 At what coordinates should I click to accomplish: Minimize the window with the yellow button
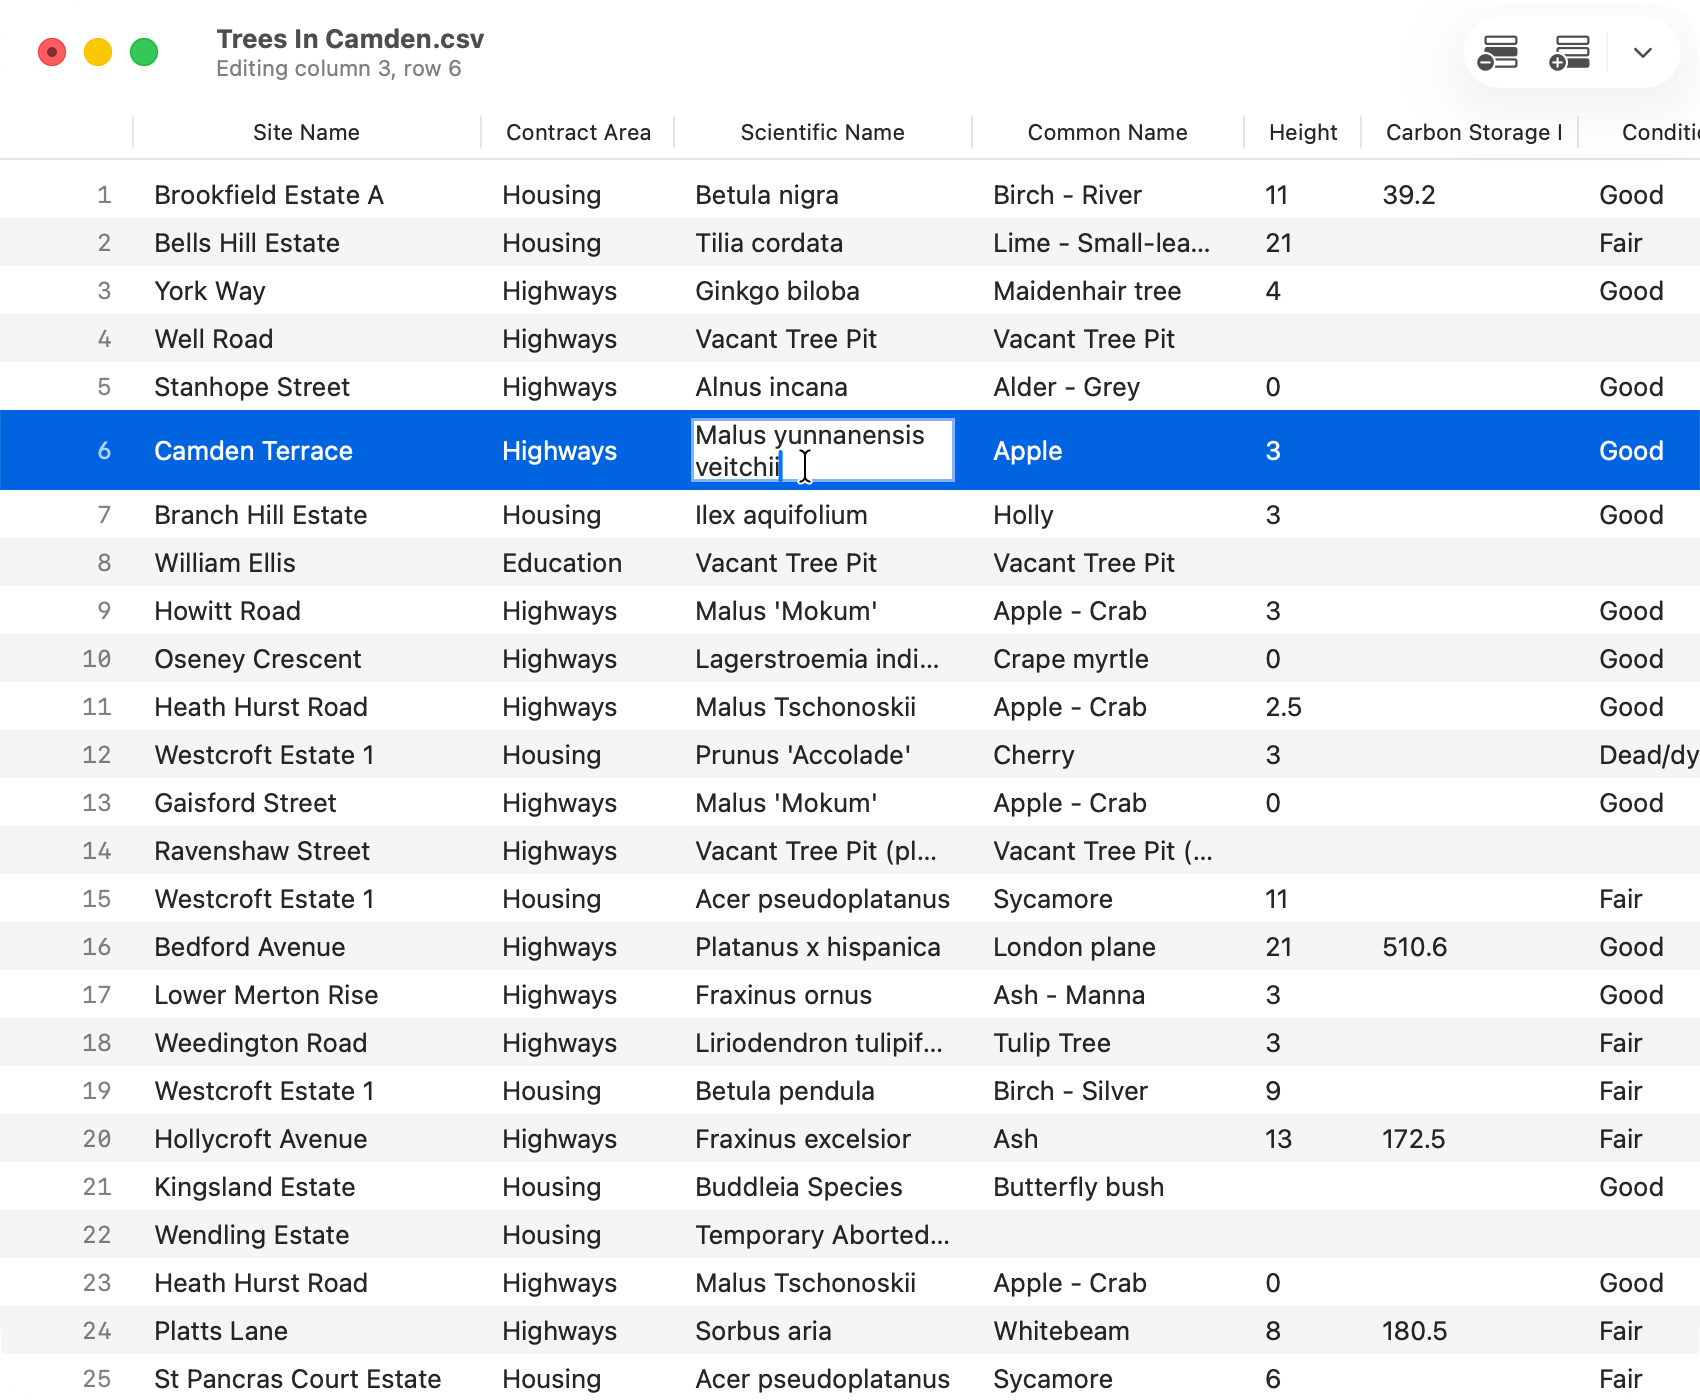tap(98, 52)
